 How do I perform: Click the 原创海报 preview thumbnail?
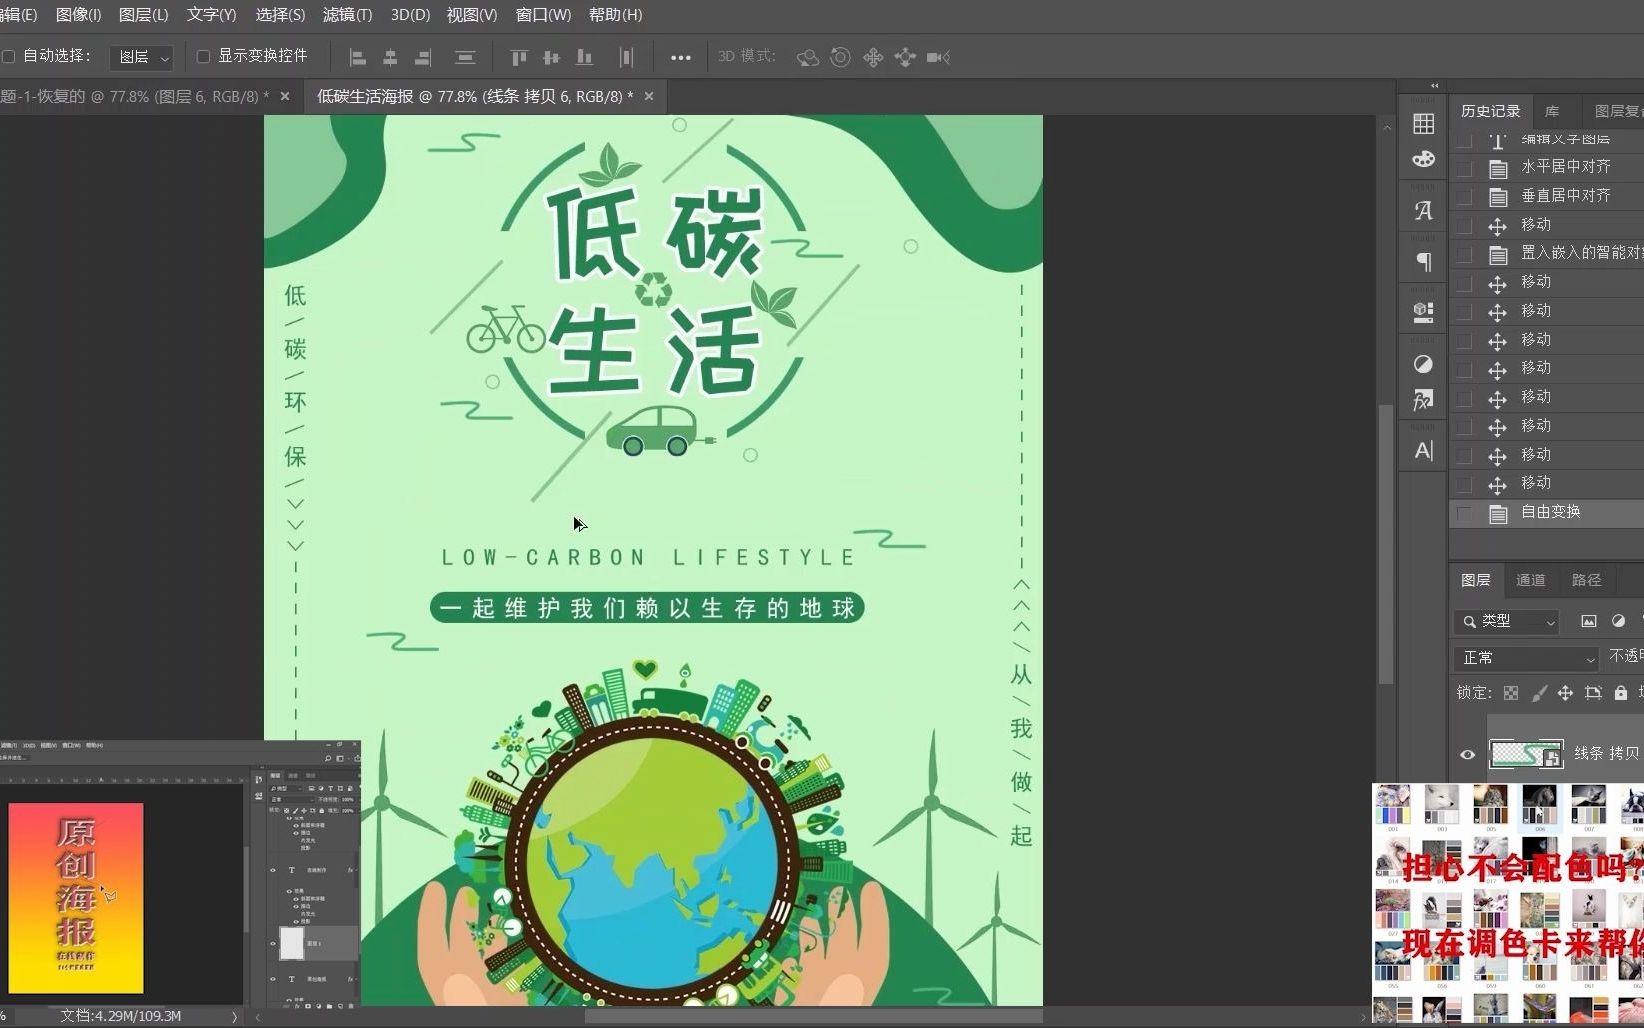pos(76,898)
